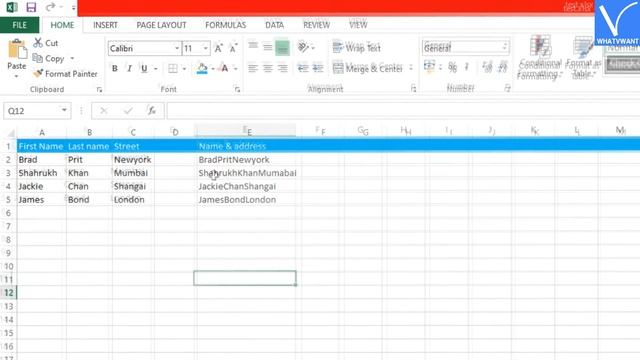This screenshot has height=360, width=640.
Task: Open the font name Calibri dropdown
Action: pos(177,48)
